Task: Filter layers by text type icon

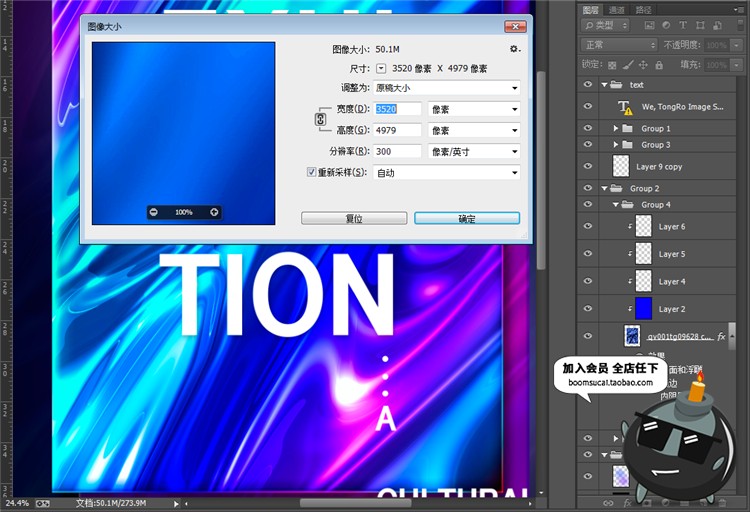Action: pyautogui.click(x=685, y=26)
